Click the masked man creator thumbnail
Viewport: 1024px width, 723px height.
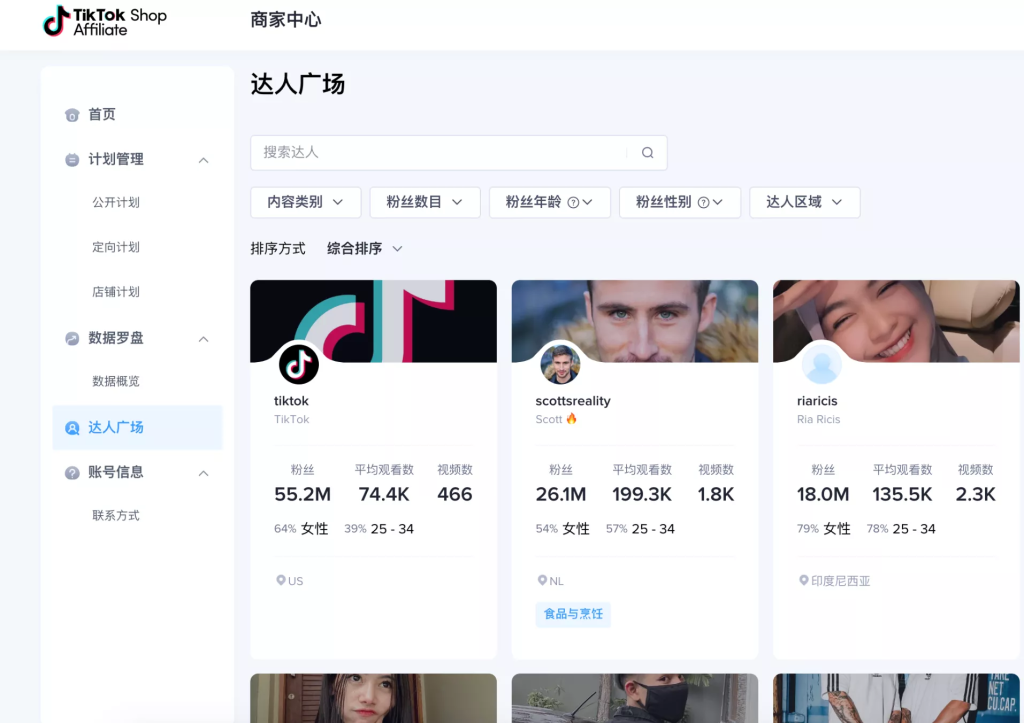tap(635, 698)
